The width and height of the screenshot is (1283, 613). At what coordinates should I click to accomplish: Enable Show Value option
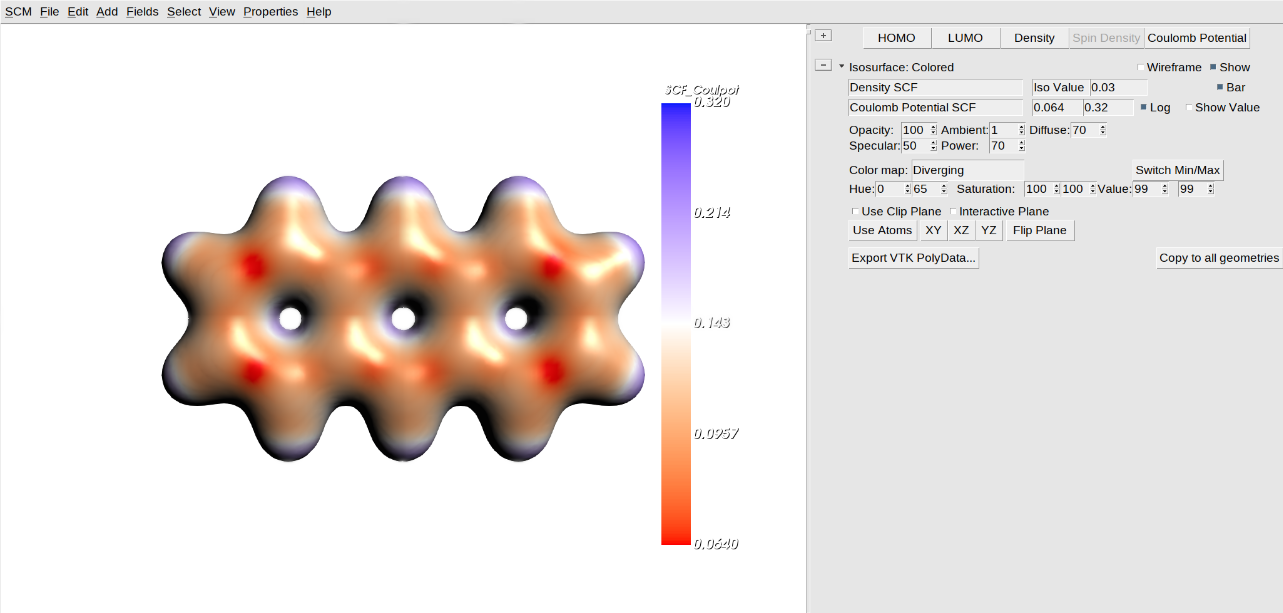pos(1192,107)
